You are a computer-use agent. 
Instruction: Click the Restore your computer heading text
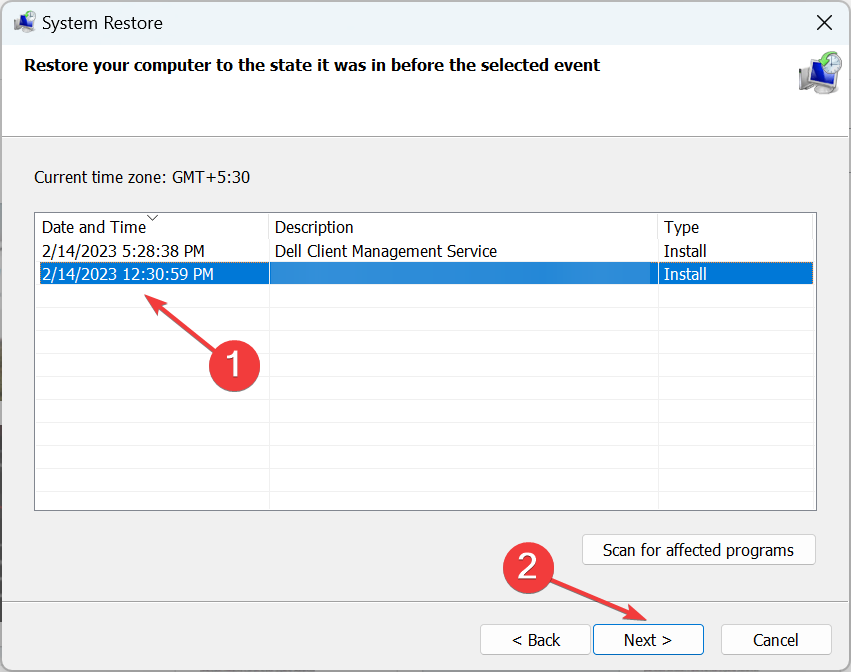click(312, 65)
